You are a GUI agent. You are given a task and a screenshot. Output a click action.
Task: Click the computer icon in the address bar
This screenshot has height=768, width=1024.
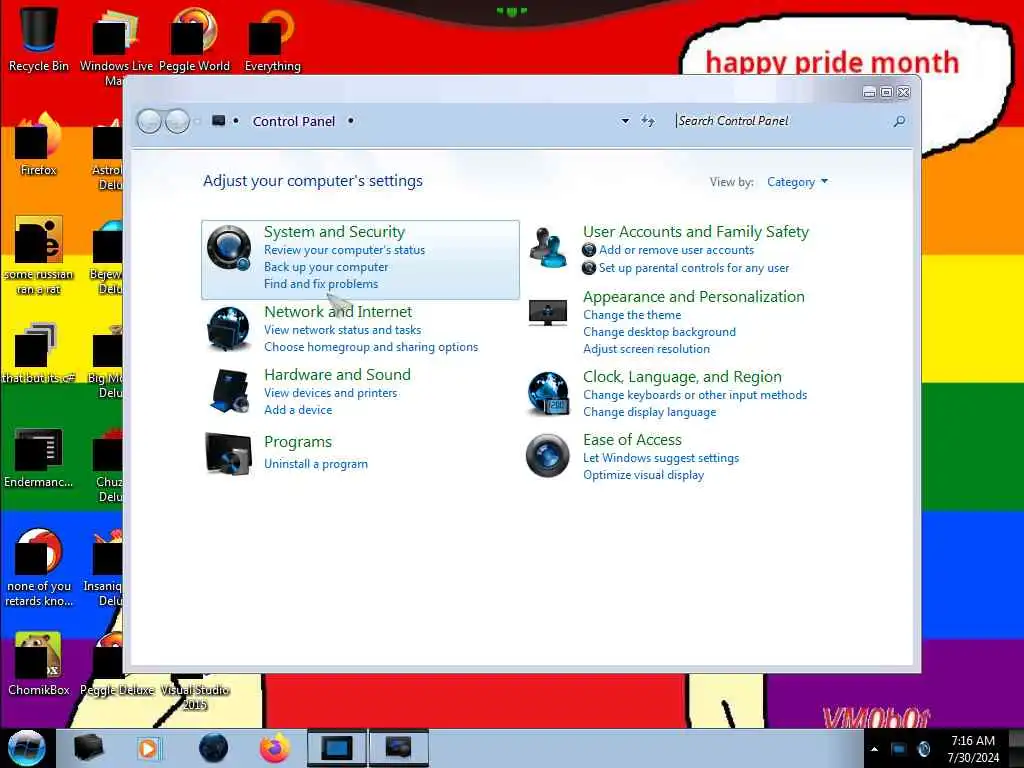pyautogui.click(x=219, y=121)
